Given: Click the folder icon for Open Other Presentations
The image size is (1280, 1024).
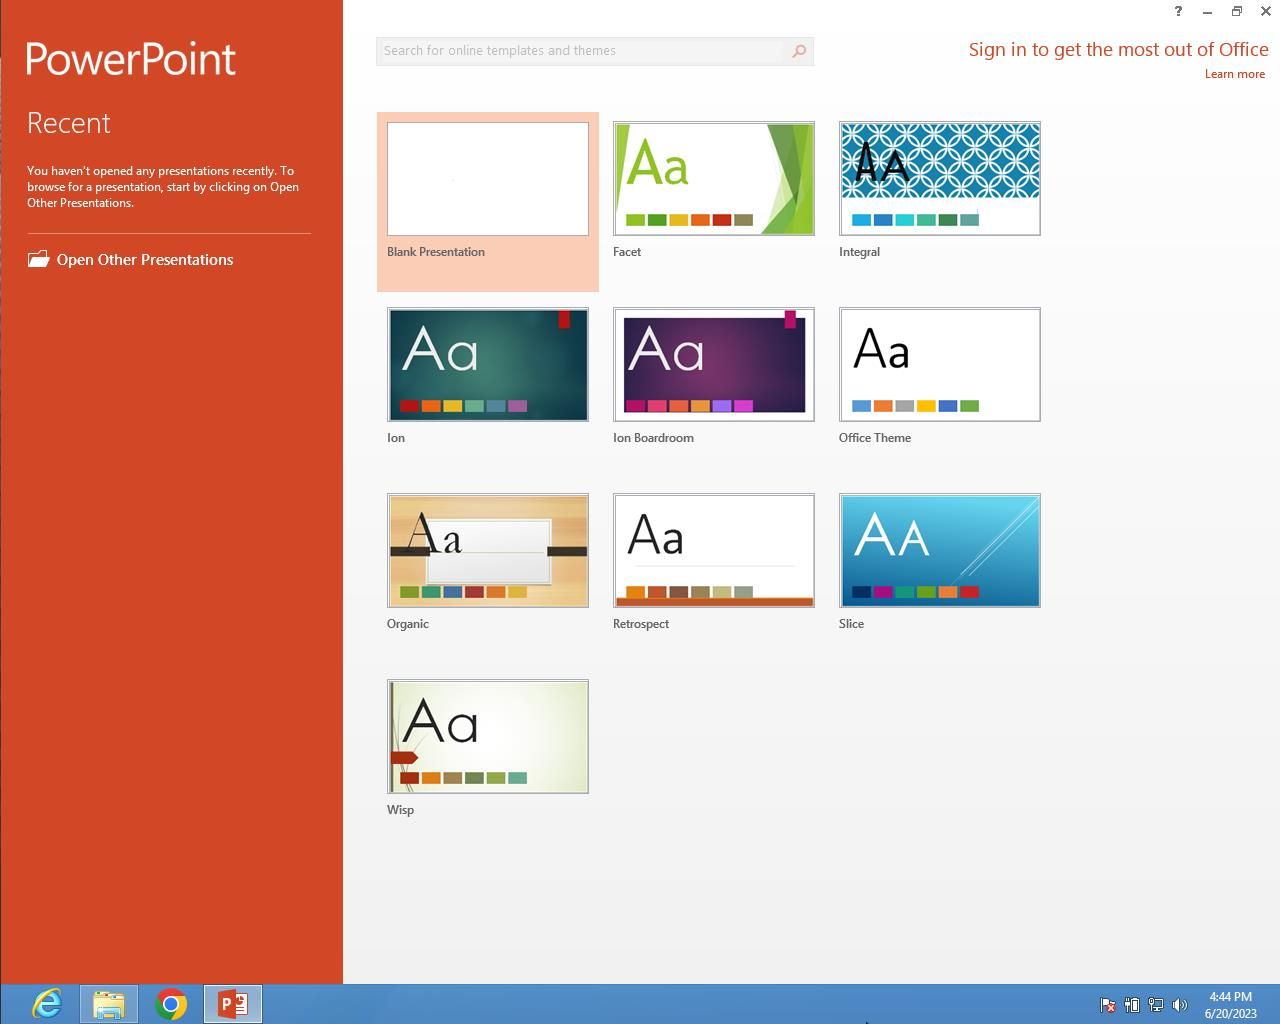Looking at the screenshot, I should click(x=38, y=259).
